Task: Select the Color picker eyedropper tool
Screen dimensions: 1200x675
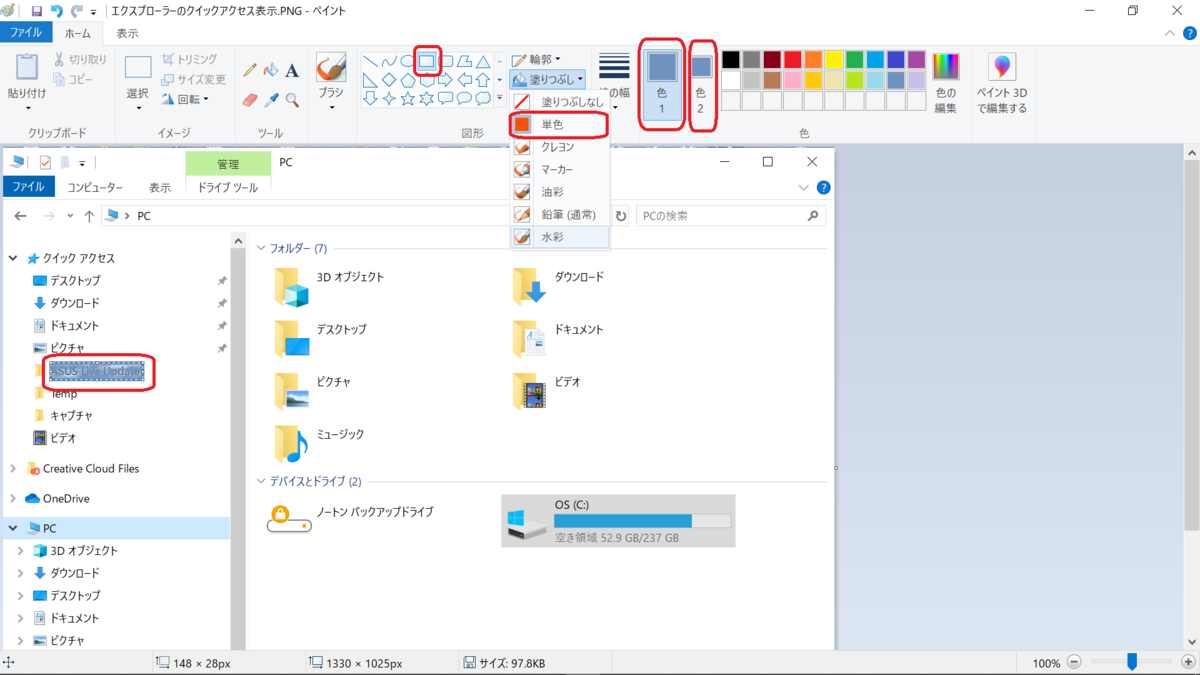Action: coord(270,98)
